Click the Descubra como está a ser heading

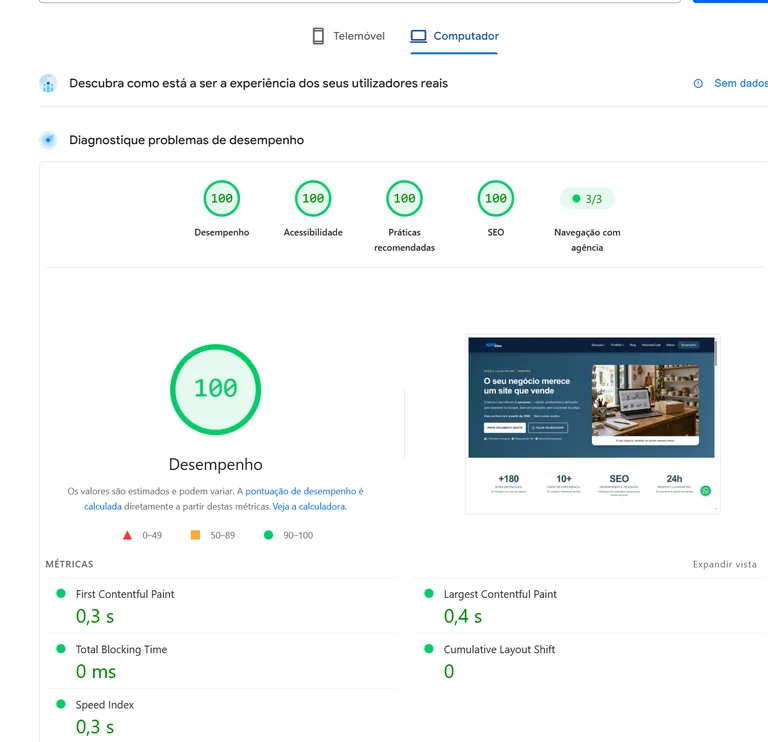pos(259,83)
